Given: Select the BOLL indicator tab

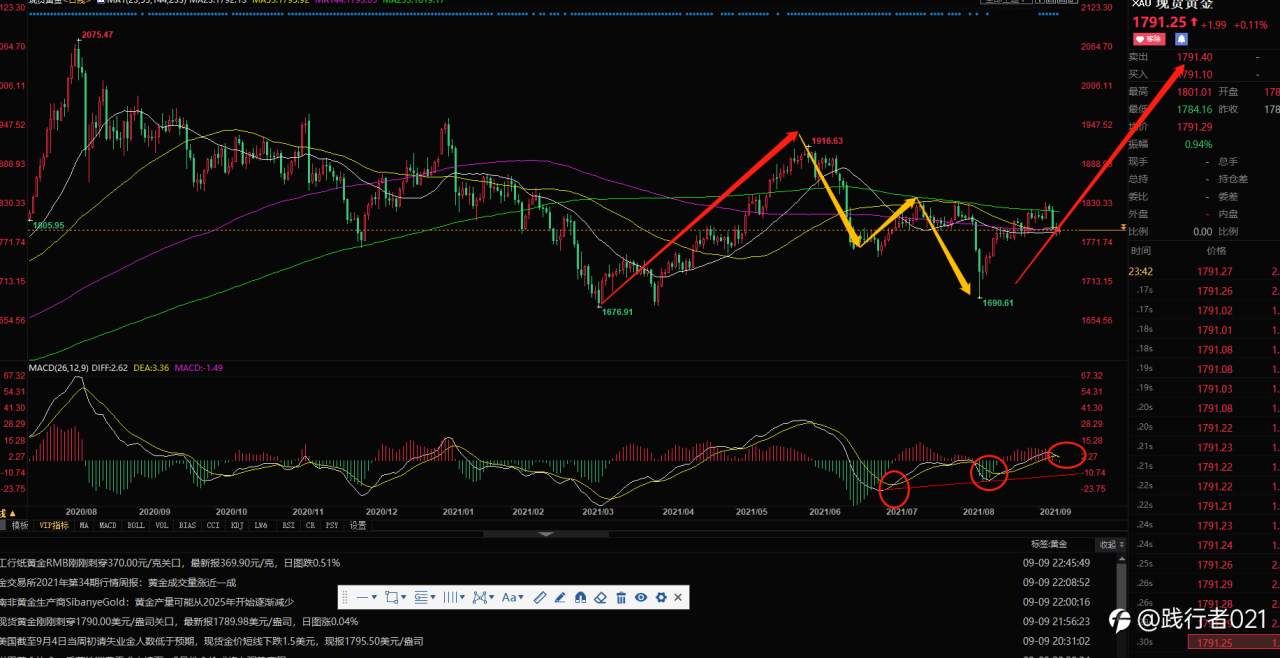Looking at the screenshot, I should pyautogui.click(x=136, y=524).
